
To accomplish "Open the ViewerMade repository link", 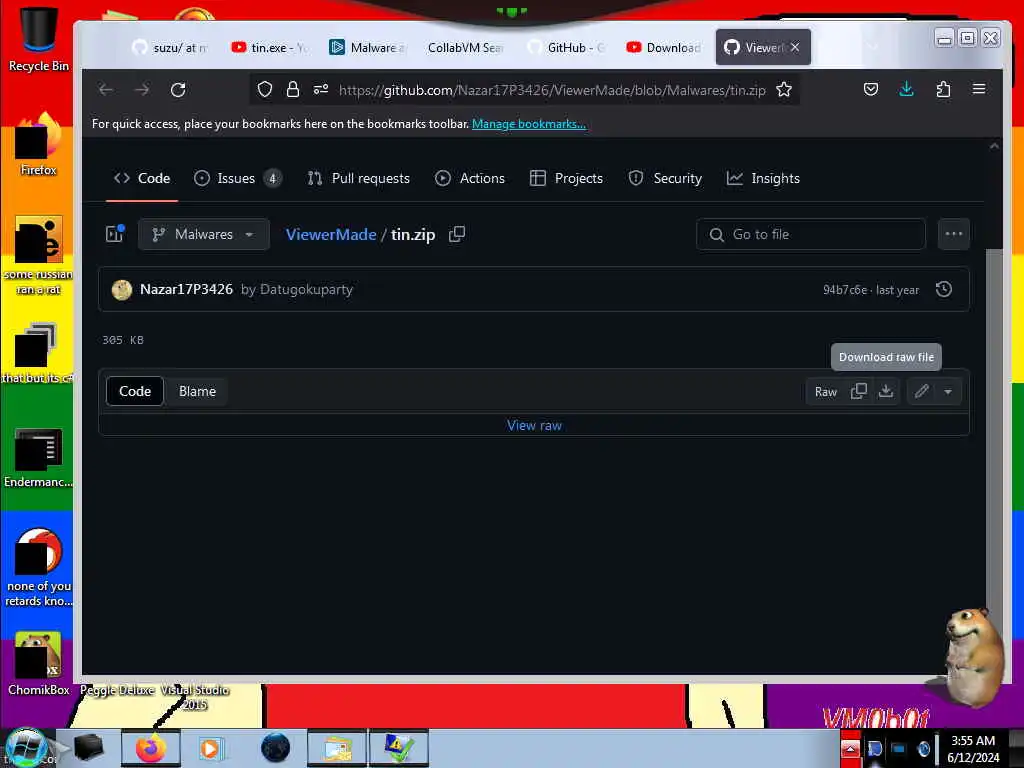I will pos(331,234).
